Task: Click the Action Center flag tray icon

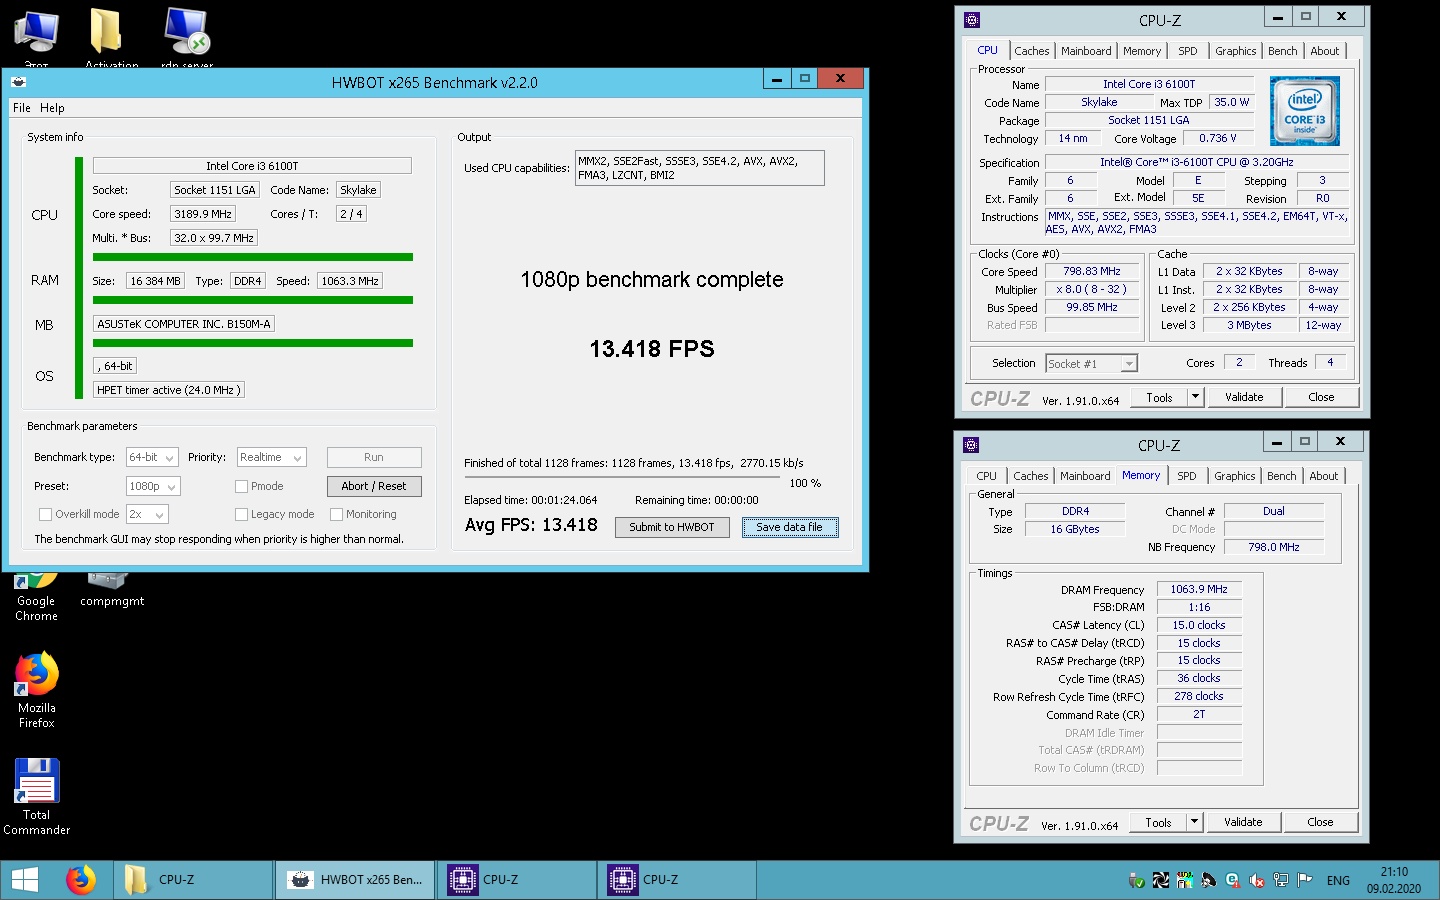Action: pyautogui.click(x=1304, y=880)
